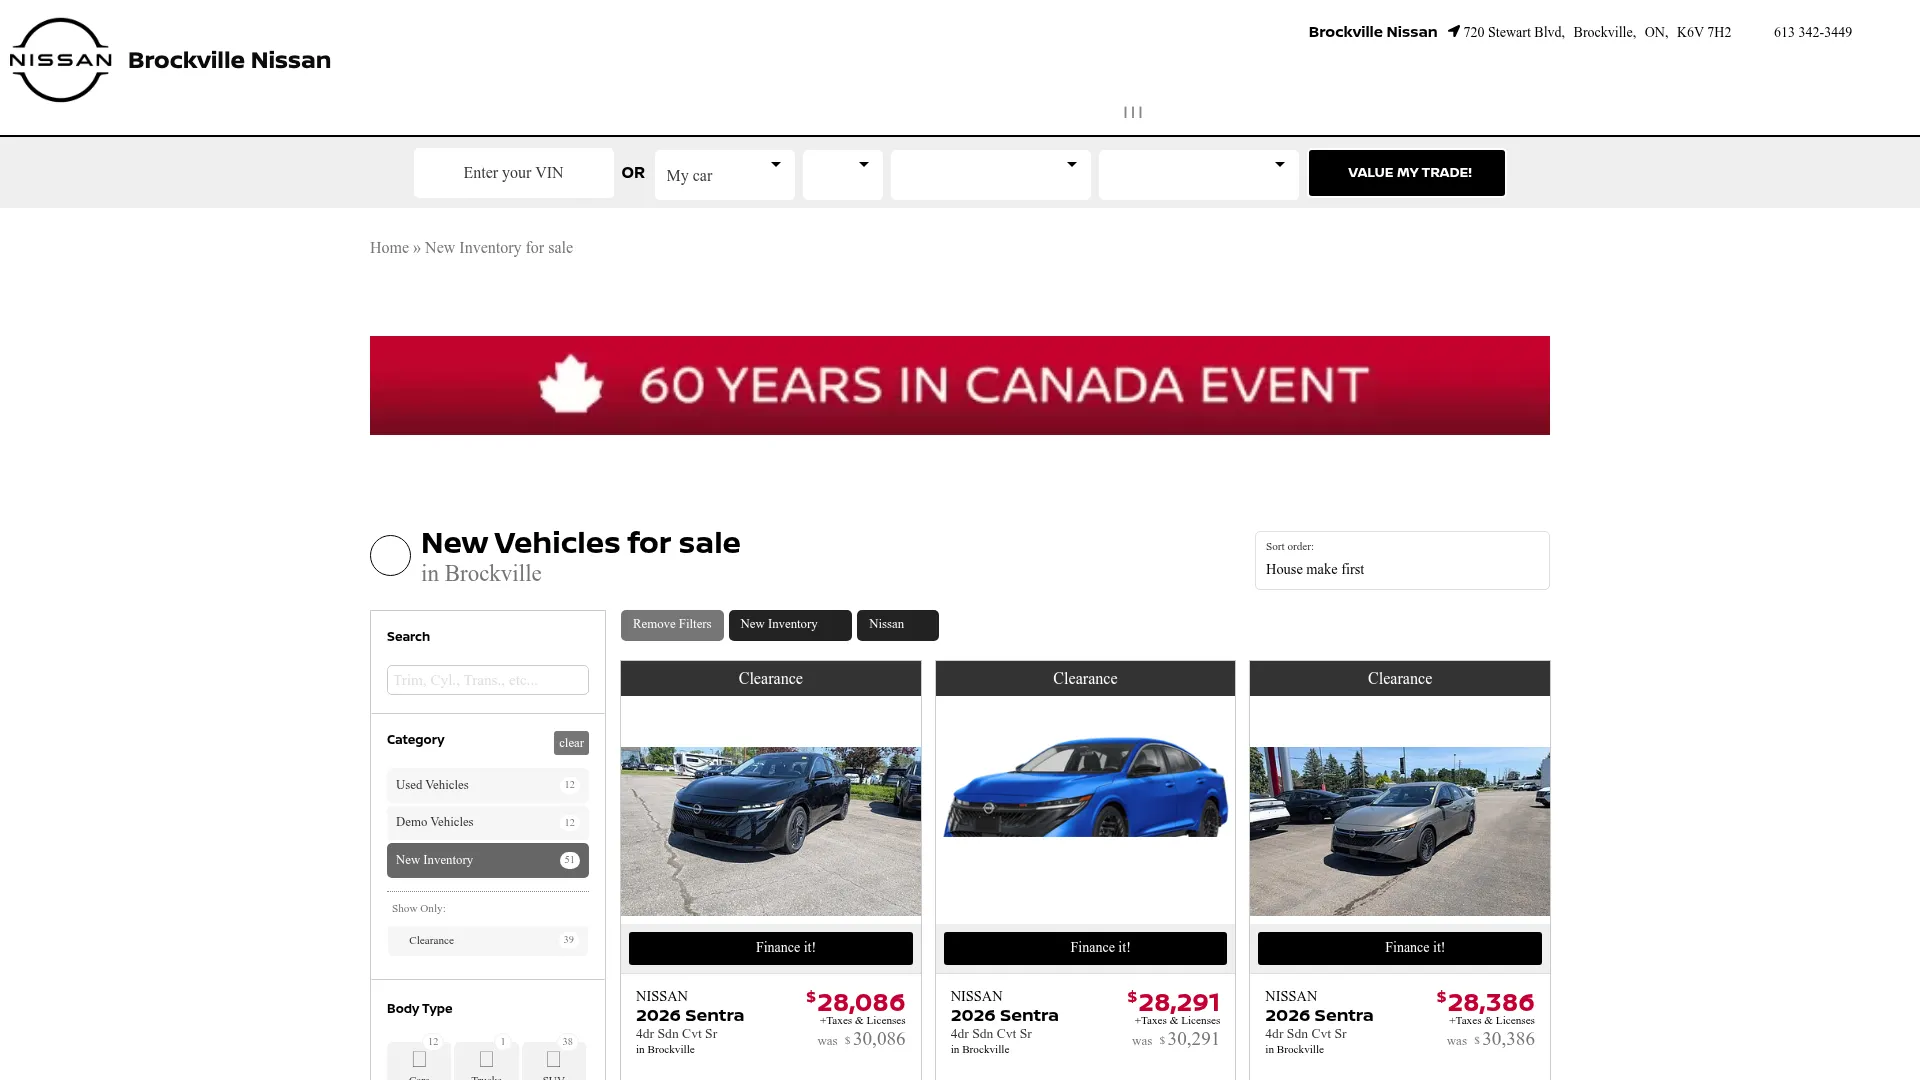This screenshot has height=1080, width=1920.
Task: Toggle the Clearance show-only filter
Action: click(x=488, y=940)
